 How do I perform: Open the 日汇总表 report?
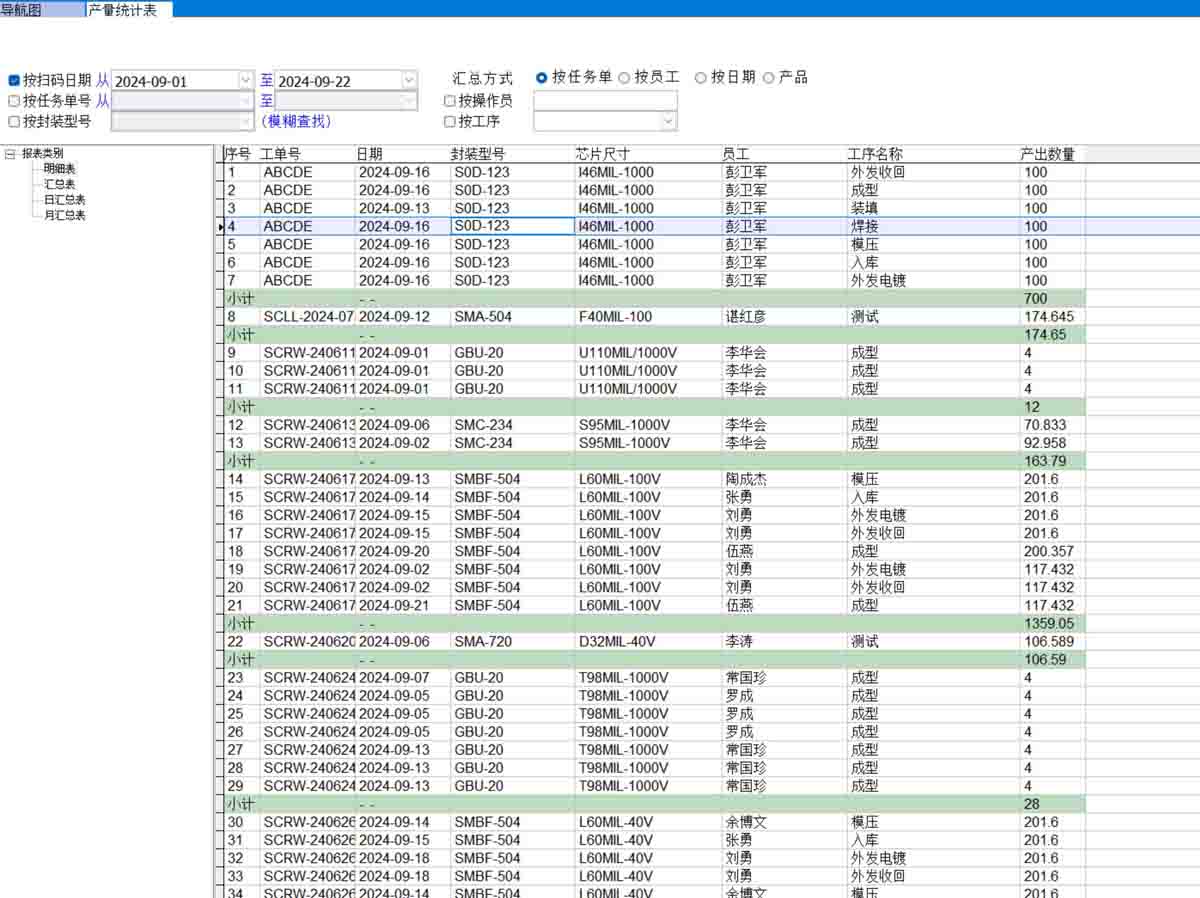coord(64,200)
